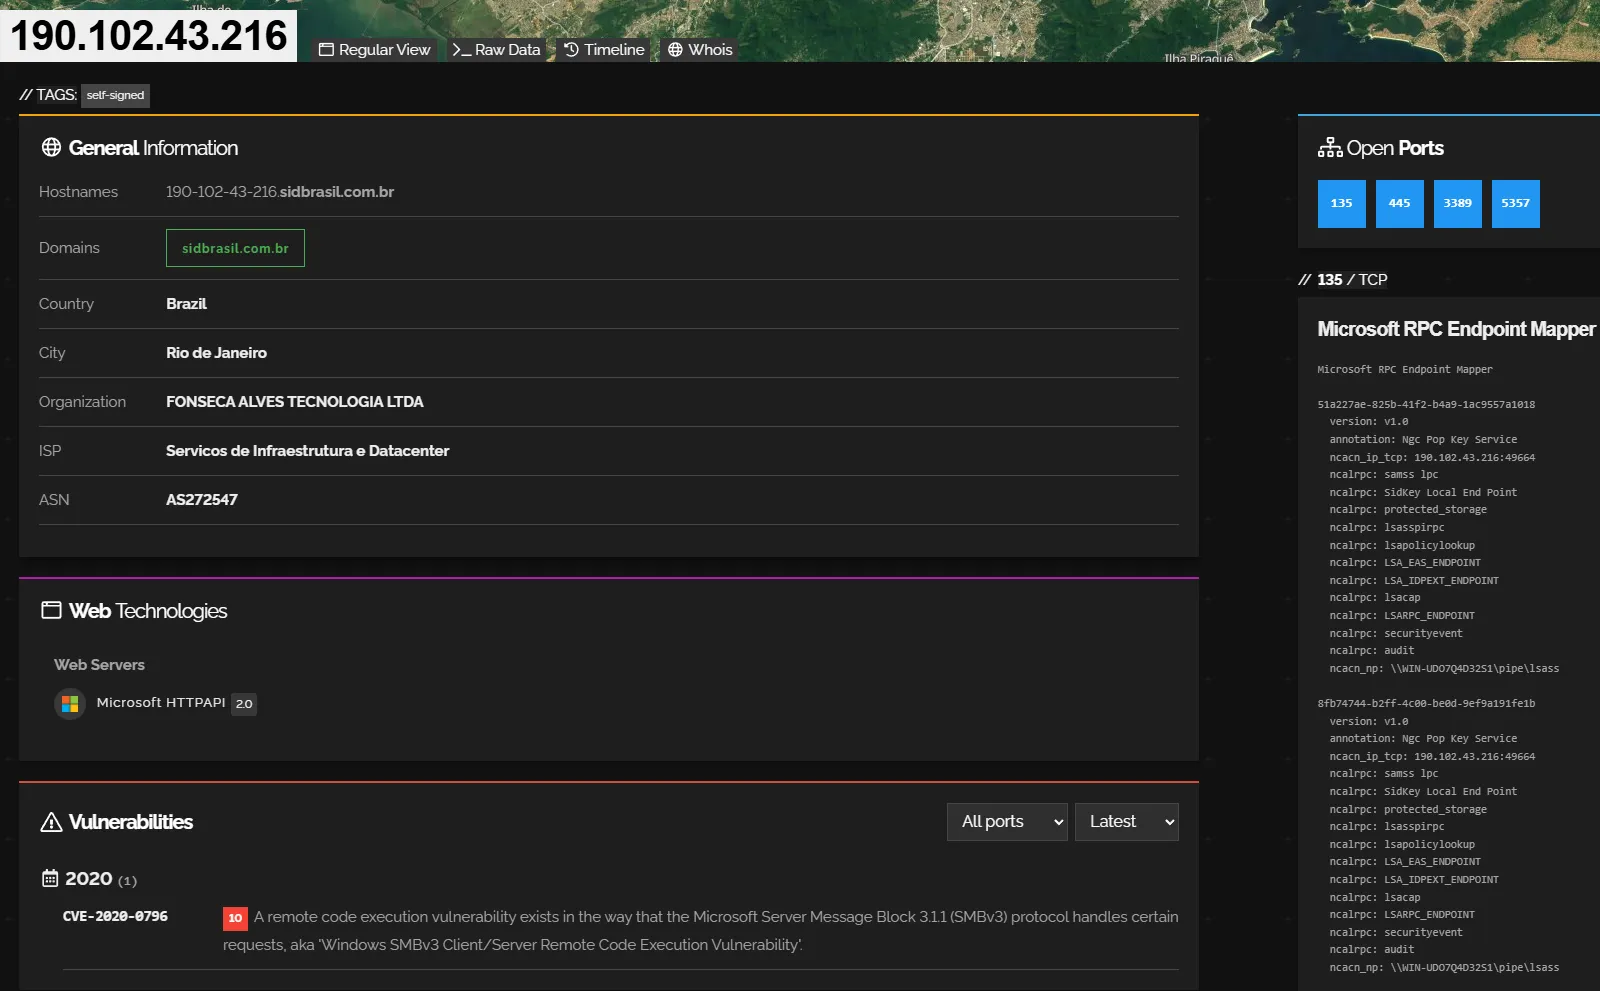
Task: Click organization FONSECA ALVES TECNOLOGIA LTDA
Action: (295, 402)
